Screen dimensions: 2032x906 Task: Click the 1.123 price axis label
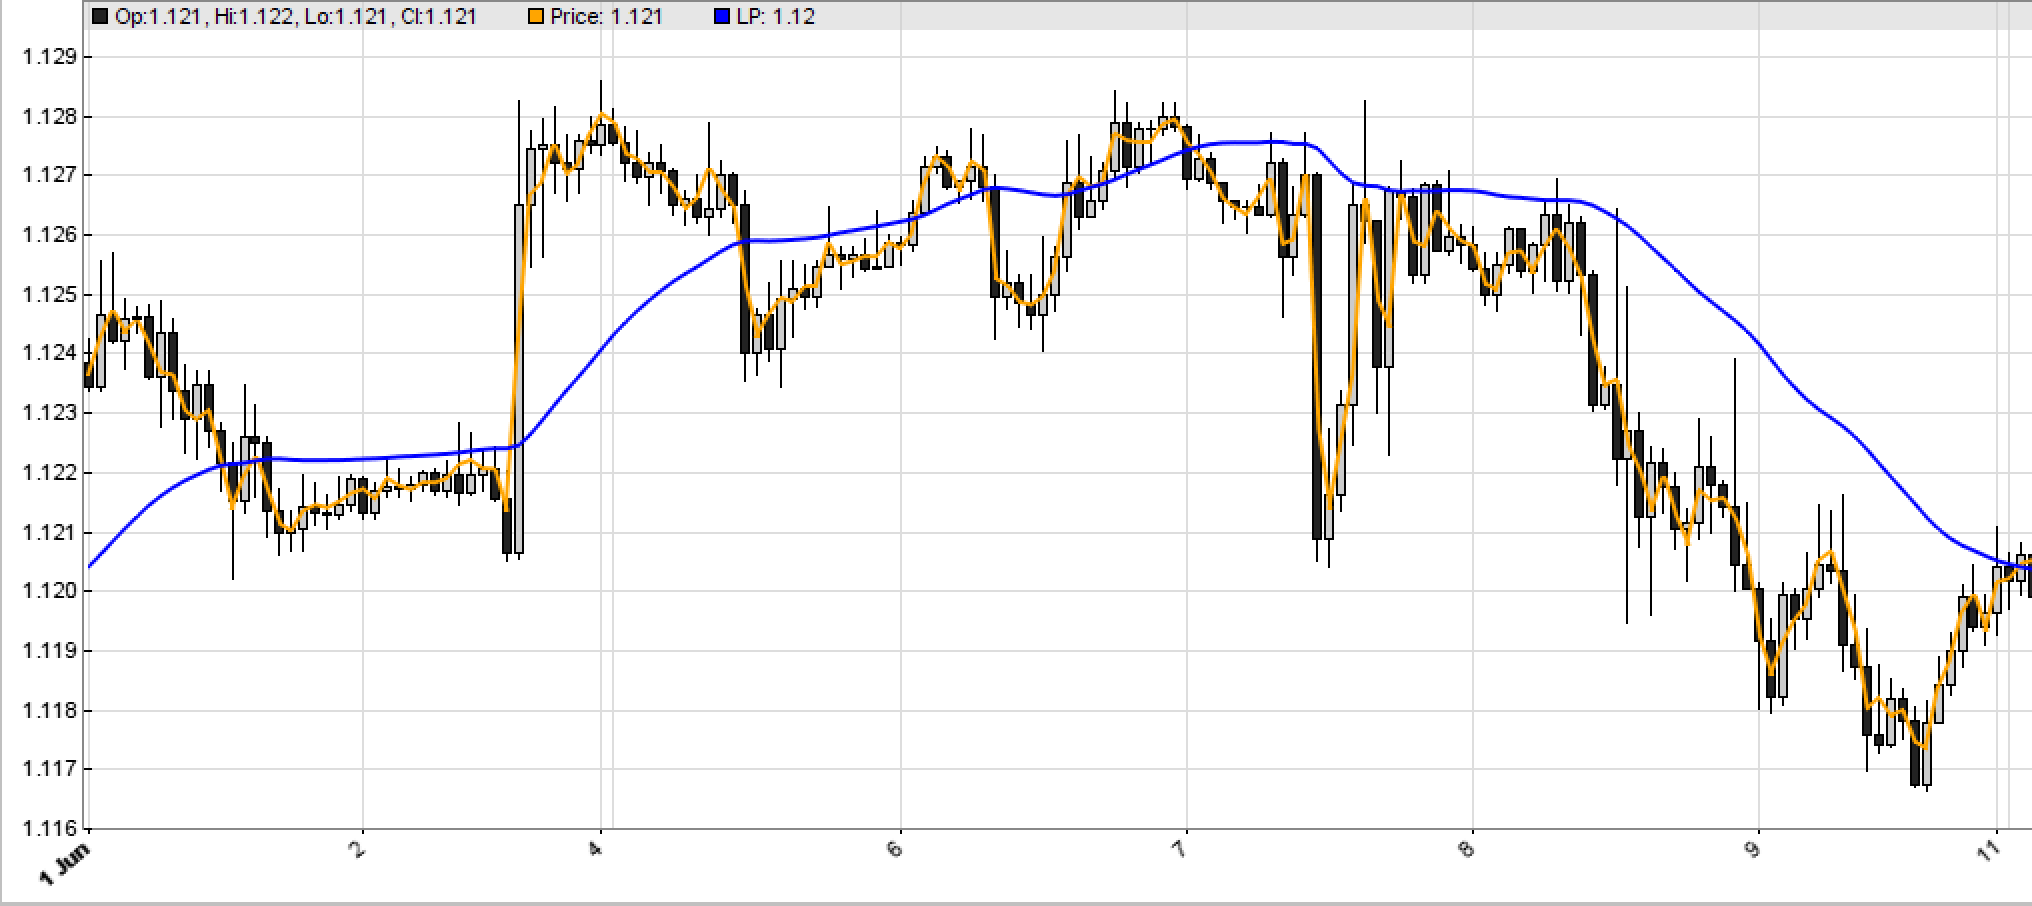pyautogui.click(x=49, y=413)
